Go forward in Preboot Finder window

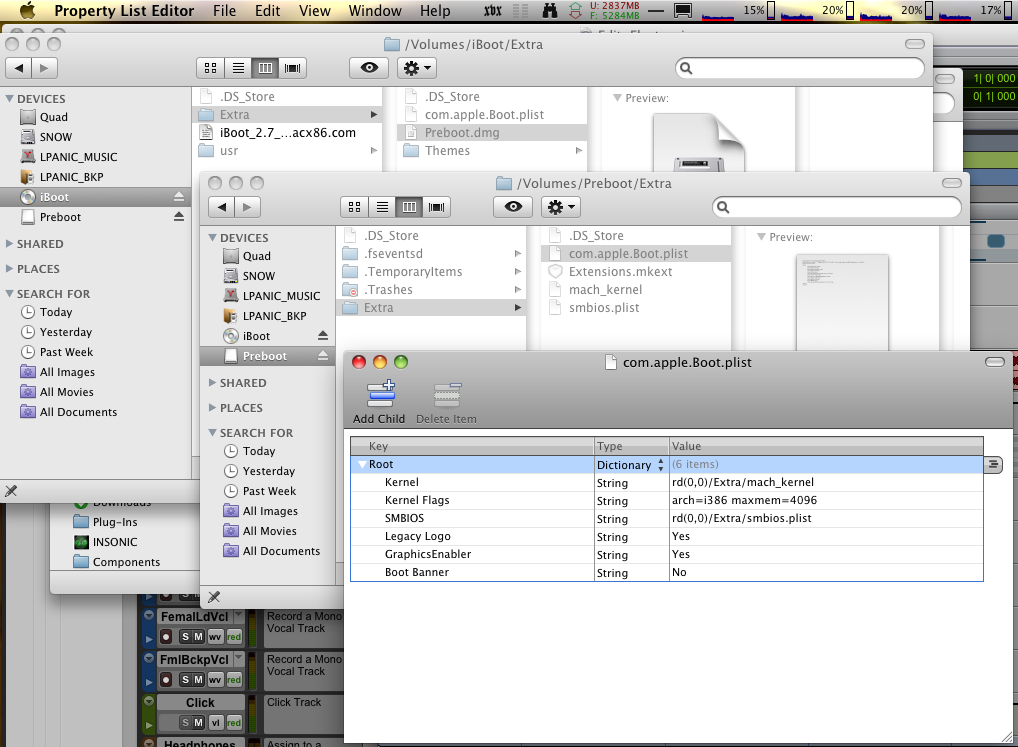click(247, 207)
